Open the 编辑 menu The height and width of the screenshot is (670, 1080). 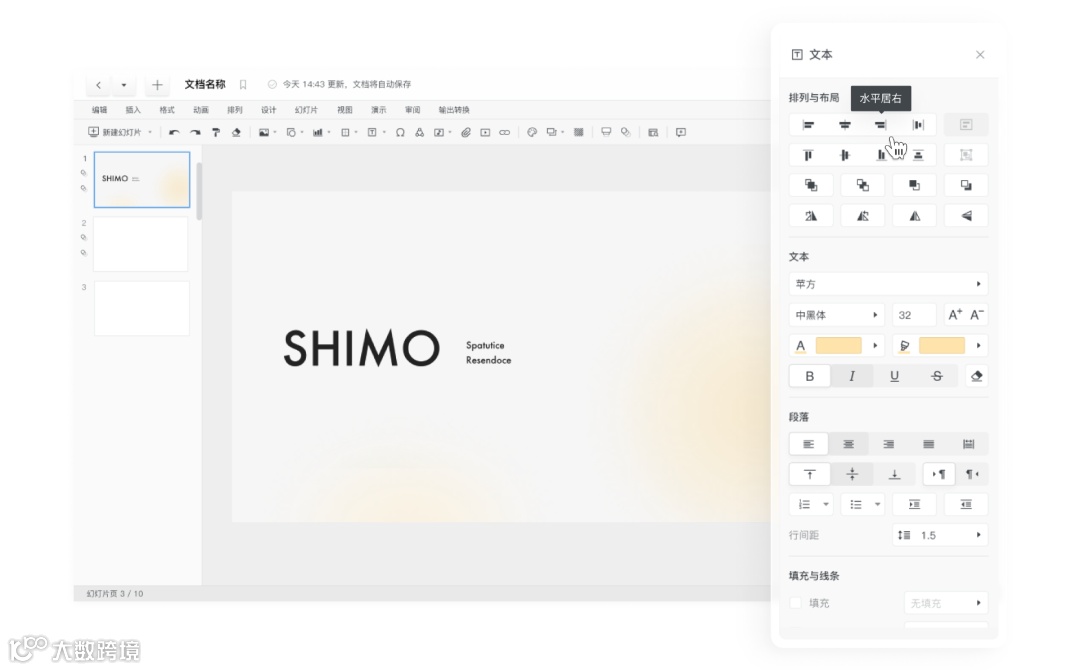99,110
